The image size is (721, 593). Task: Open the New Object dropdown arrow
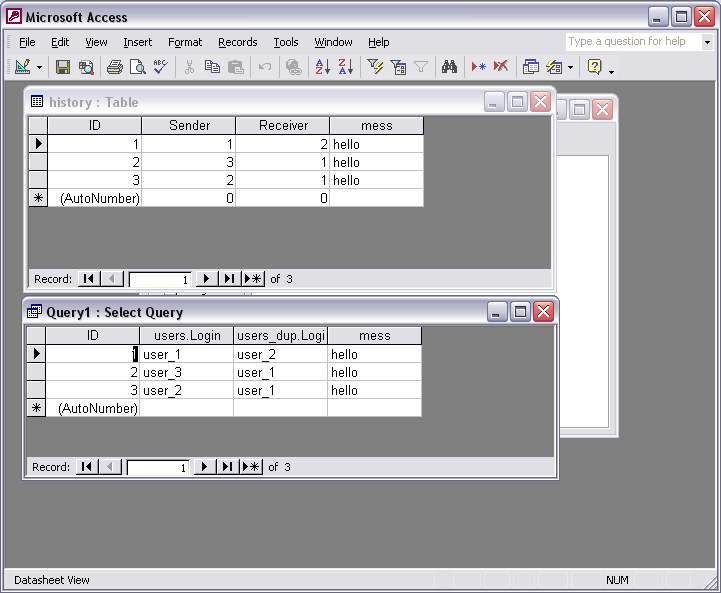pos(570,67)
